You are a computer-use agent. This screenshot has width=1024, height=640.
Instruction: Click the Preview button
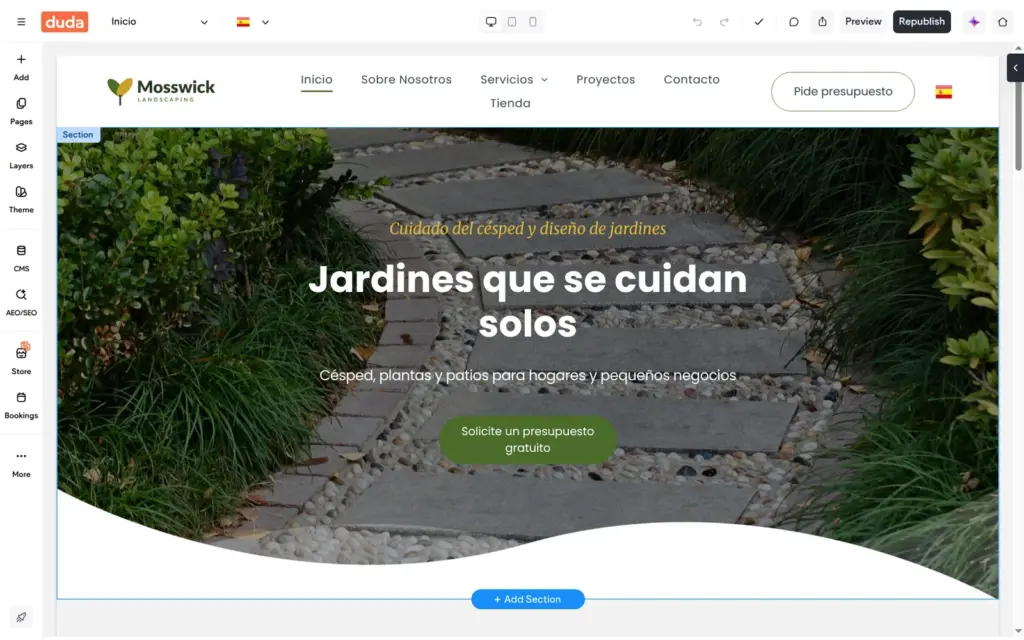pyautogui.click(x=863, y=22)
